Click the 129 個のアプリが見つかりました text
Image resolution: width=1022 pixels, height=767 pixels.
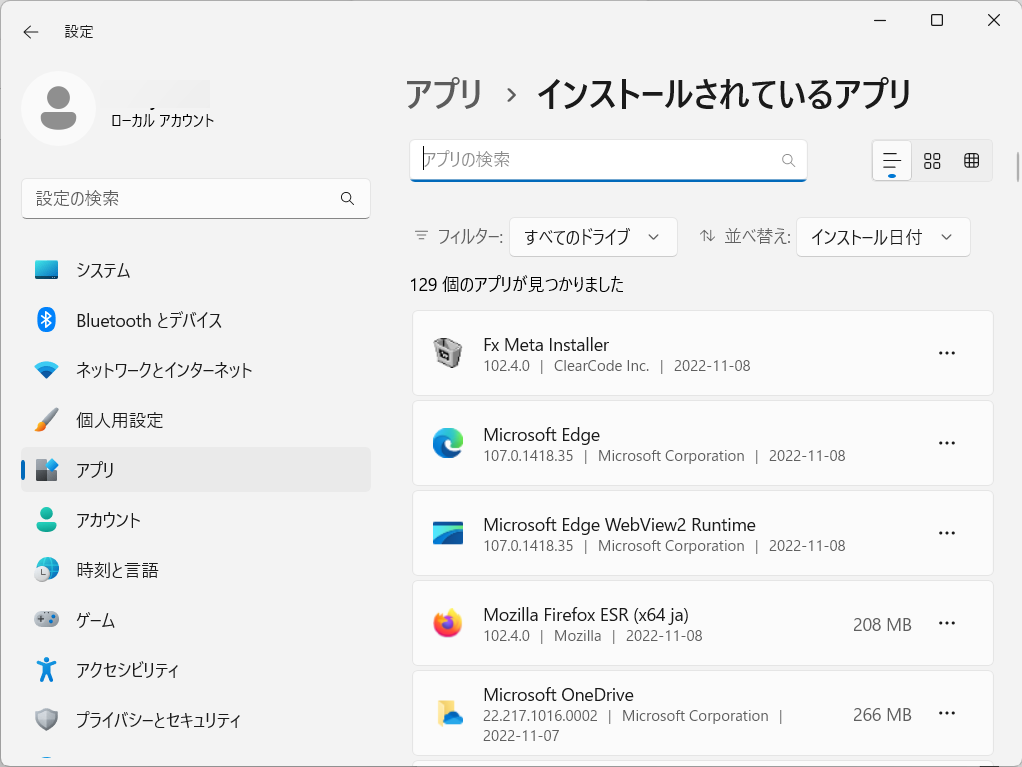(x=517, y=285)
